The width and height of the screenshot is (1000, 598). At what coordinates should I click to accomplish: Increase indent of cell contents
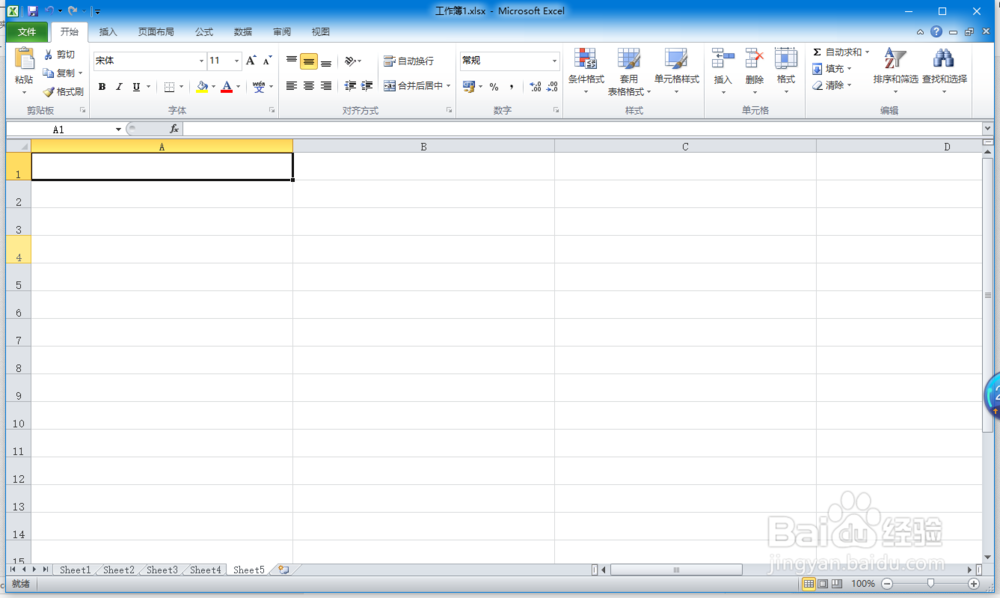367,86
